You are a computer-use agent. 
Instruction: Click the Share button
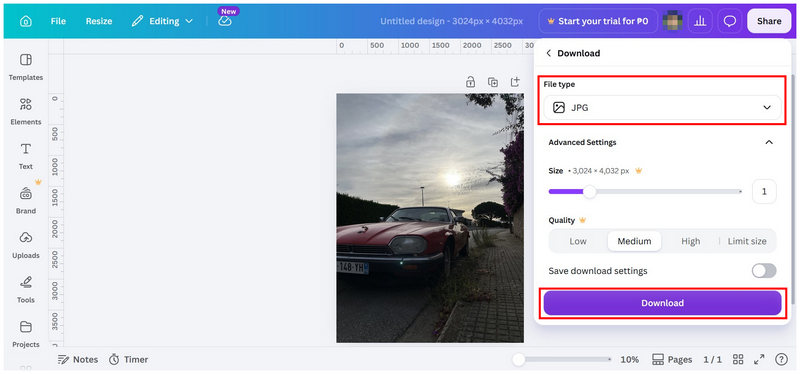click(x=769, y=21)
